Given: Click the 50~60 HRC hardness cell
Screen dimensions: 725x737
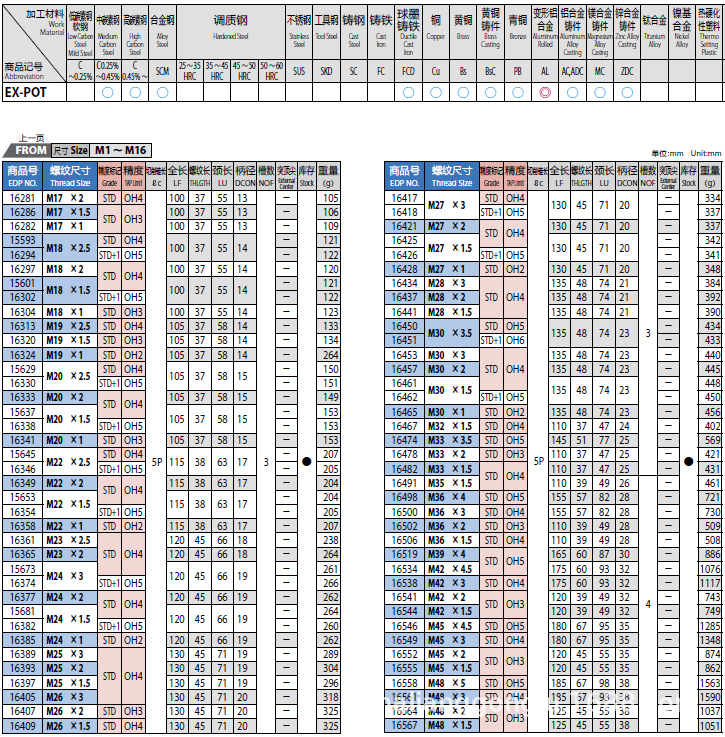Looking at the screenshot, I should click(272, 71).
